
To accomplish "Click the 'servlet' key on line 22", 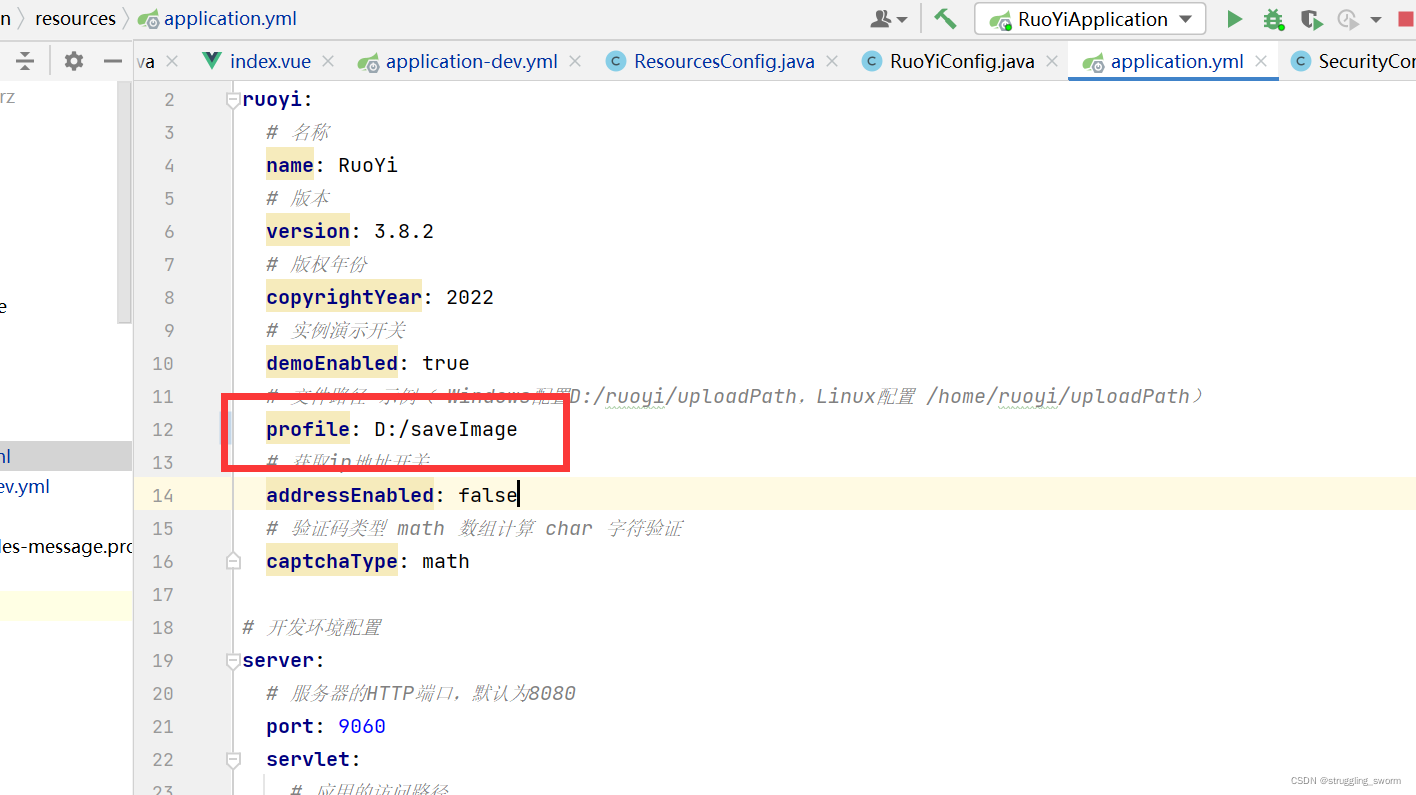I will coord(308,760).
